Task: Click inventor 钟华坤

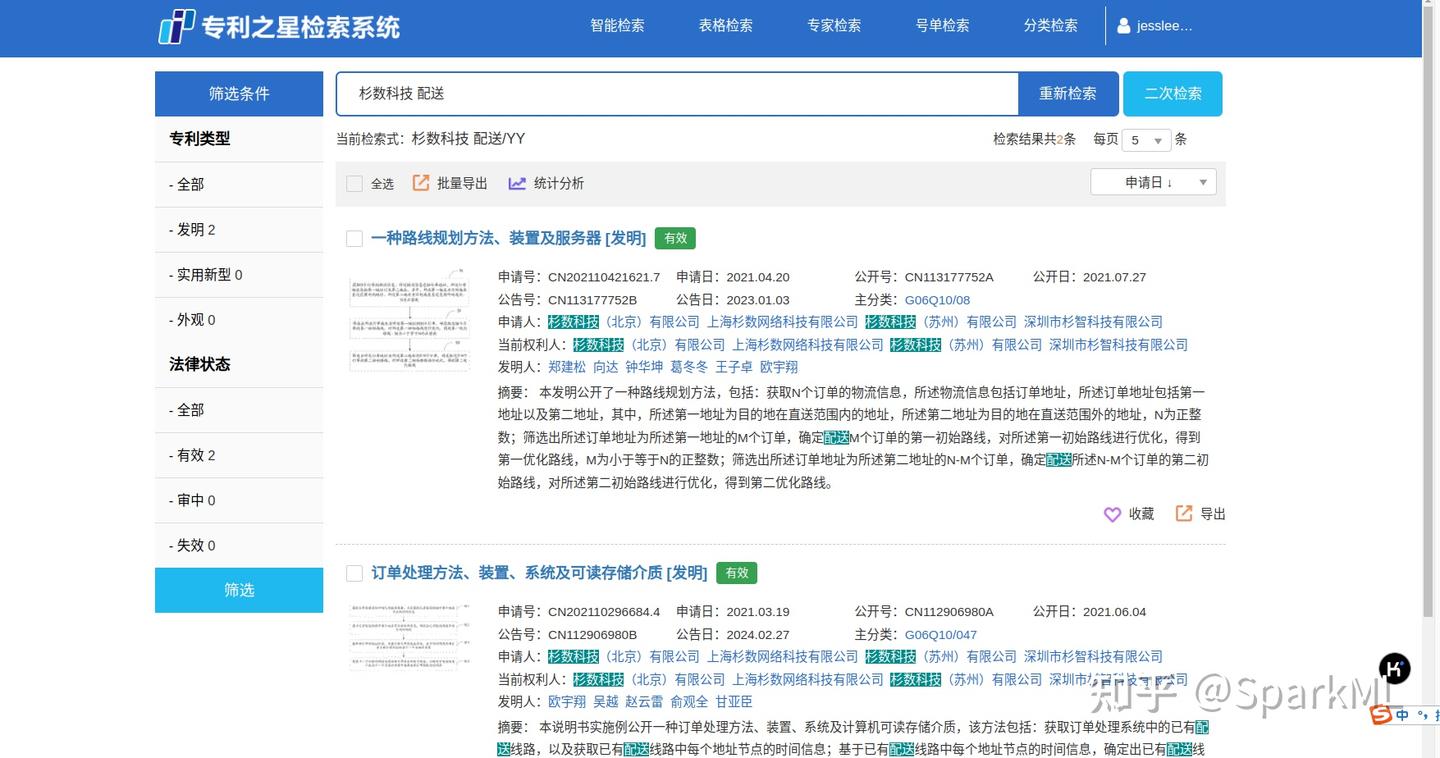Action: pyautogui.click(x=644, y=367)
